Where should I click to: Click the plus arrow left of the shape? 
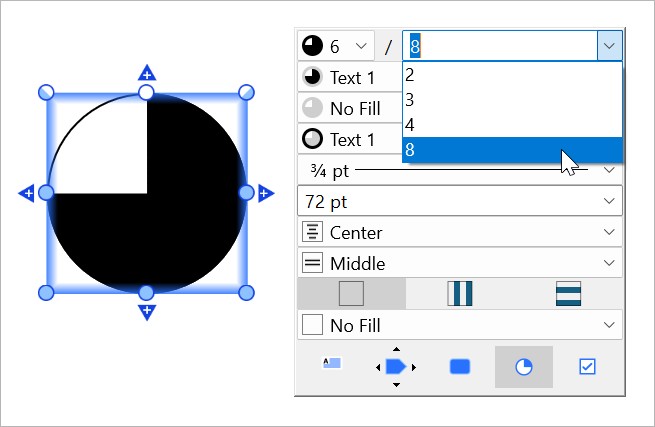[x=27, y=193]
